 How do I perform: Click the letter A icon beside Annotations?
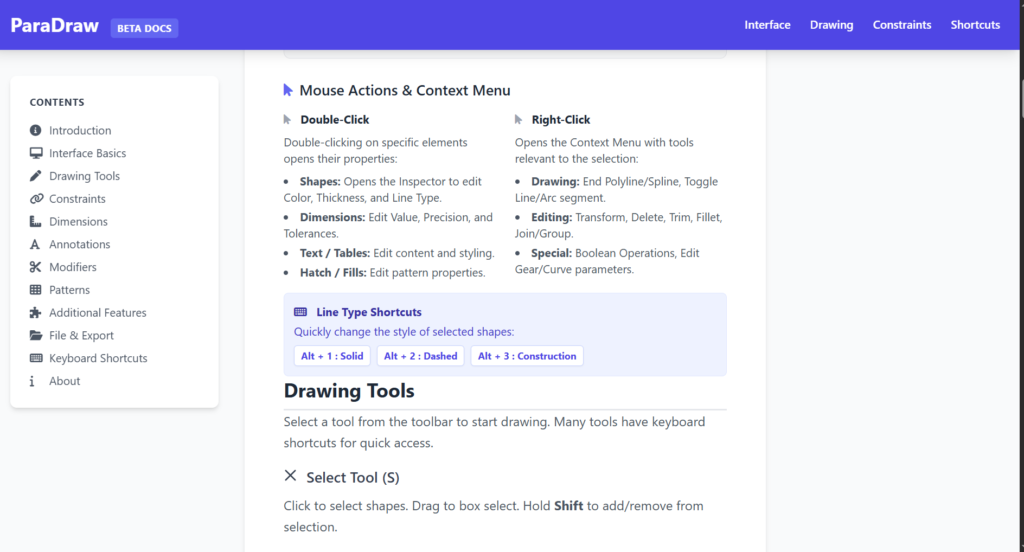tap(35, 244)
